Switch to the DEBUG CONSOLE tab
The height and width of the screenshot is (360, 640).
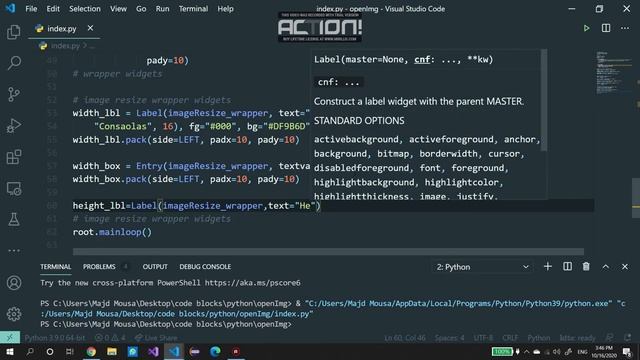tap(205, 267)
